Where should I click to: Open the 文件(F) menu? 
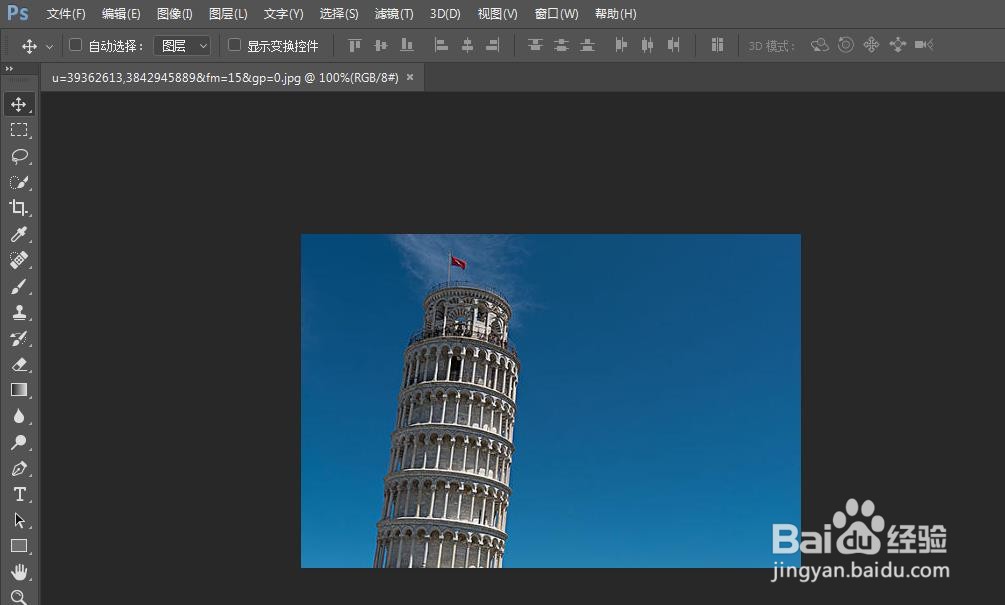coord(66,13)
